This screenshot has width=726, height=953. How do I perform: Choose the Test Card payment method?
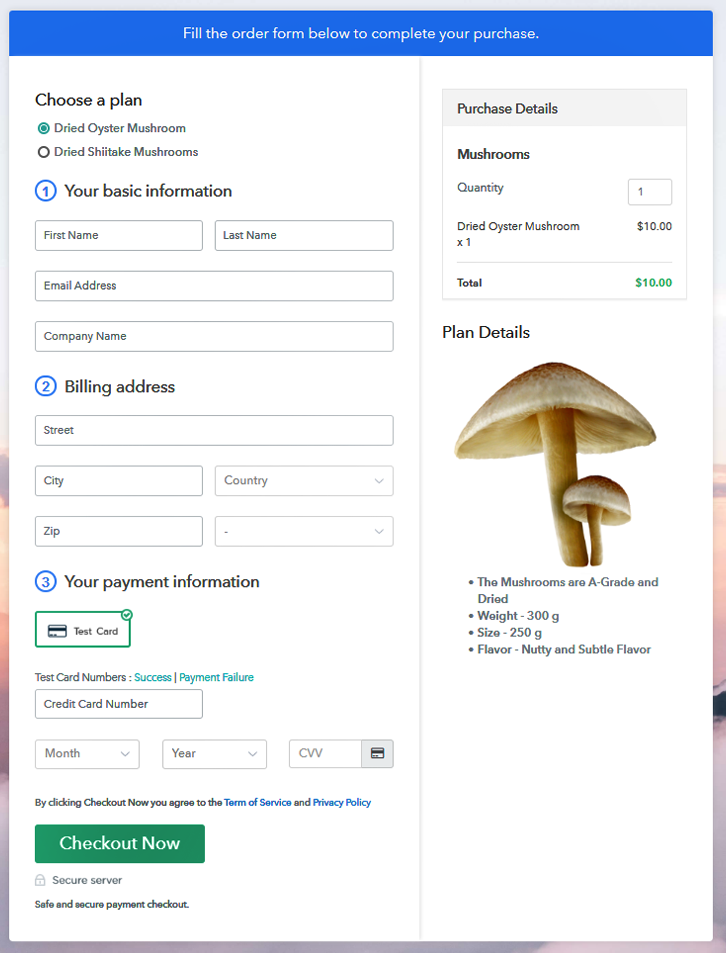pyautogui.click(x=83, y=630)
